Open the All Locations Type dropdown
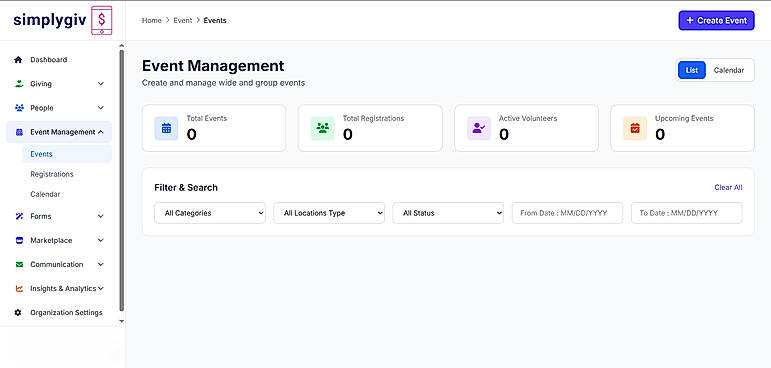771x368 pixels. pyautogui.click(x=329, y=213)
